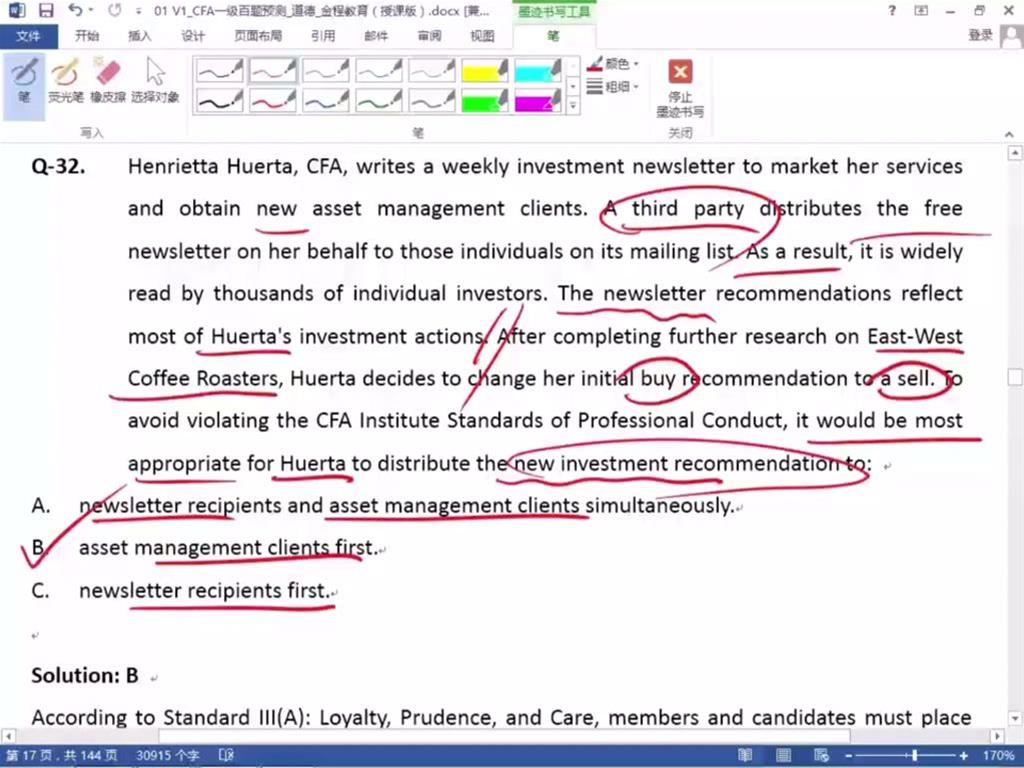Click the 30915 个字 word count
This screenshot has height=768, width=1024.
tap(168, 755)
